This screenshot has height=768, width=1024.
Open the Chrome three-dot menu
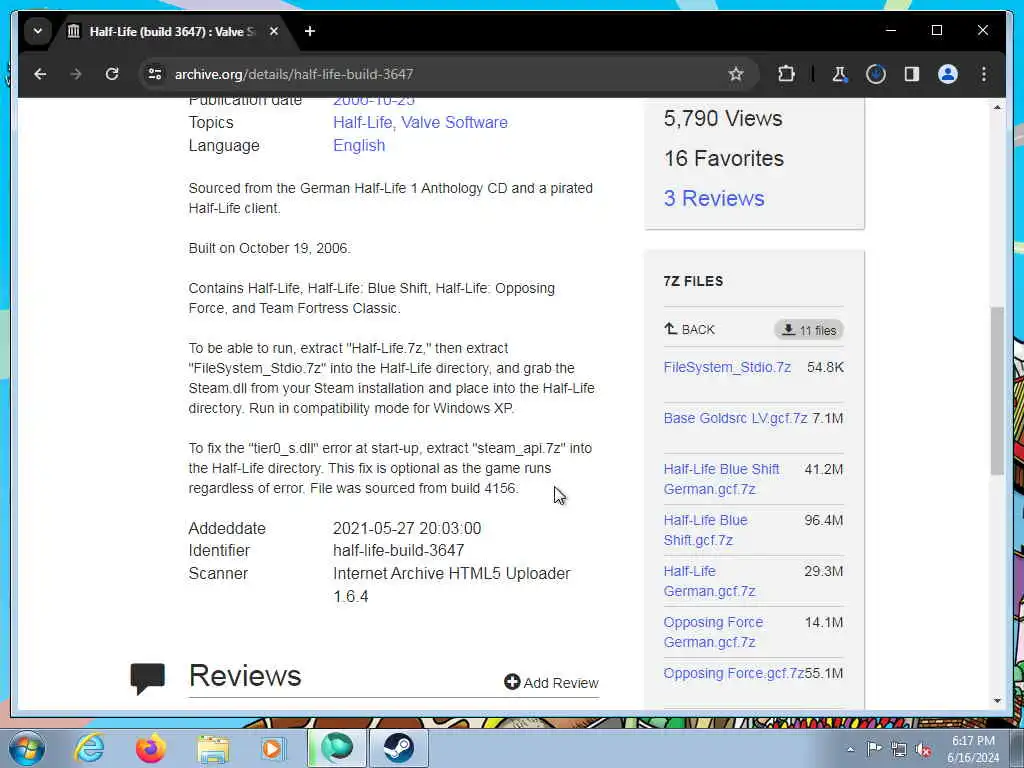pyautogui.click(x=984, y=74)
